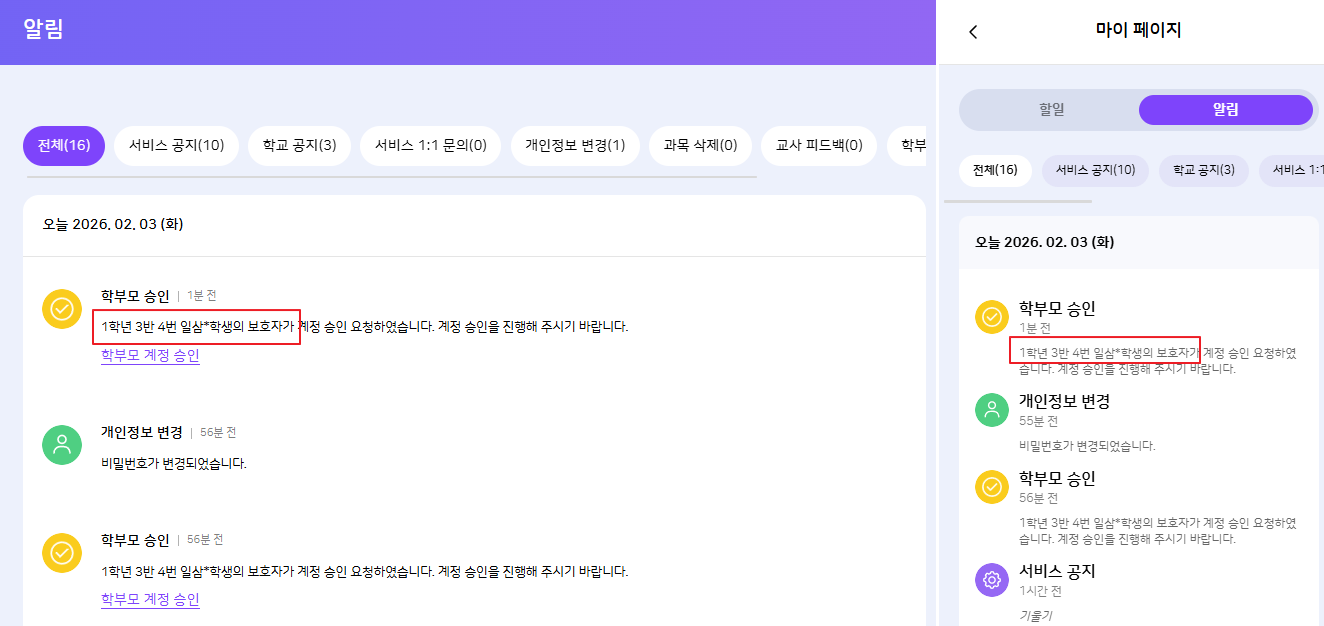Show the 과목 삭제(0) tab
This screenshot has height=626, width=1324.
(699, 146)
